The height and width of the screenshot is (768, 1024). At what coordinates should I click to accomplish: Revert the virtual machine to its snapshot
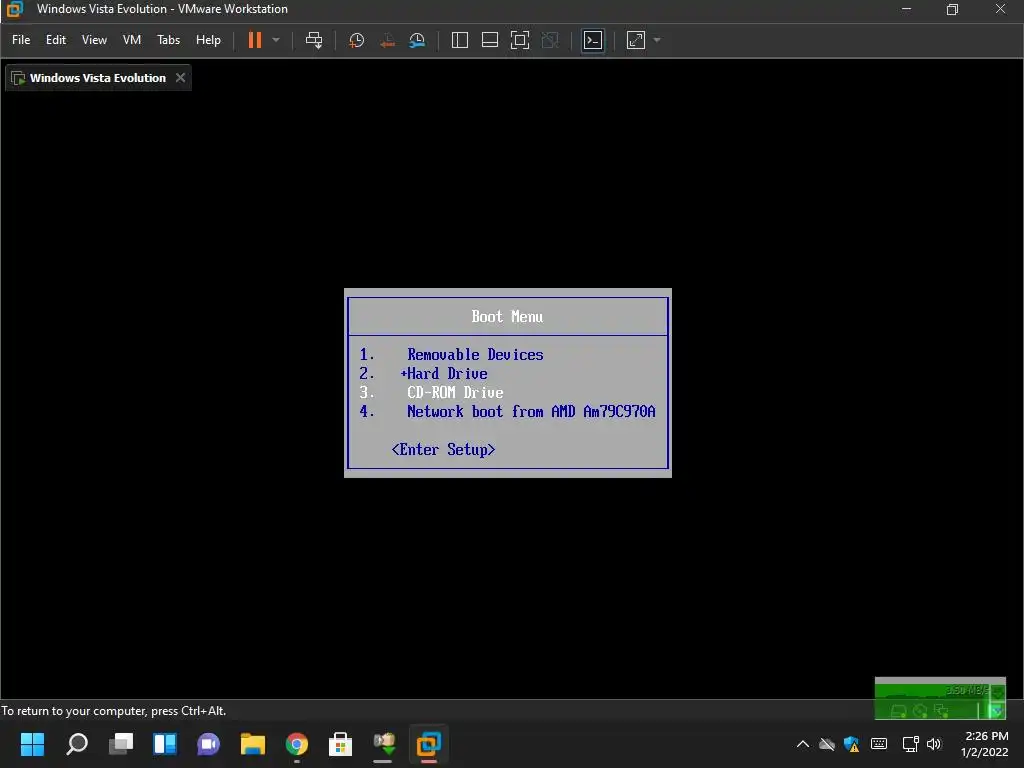(387, 40)
